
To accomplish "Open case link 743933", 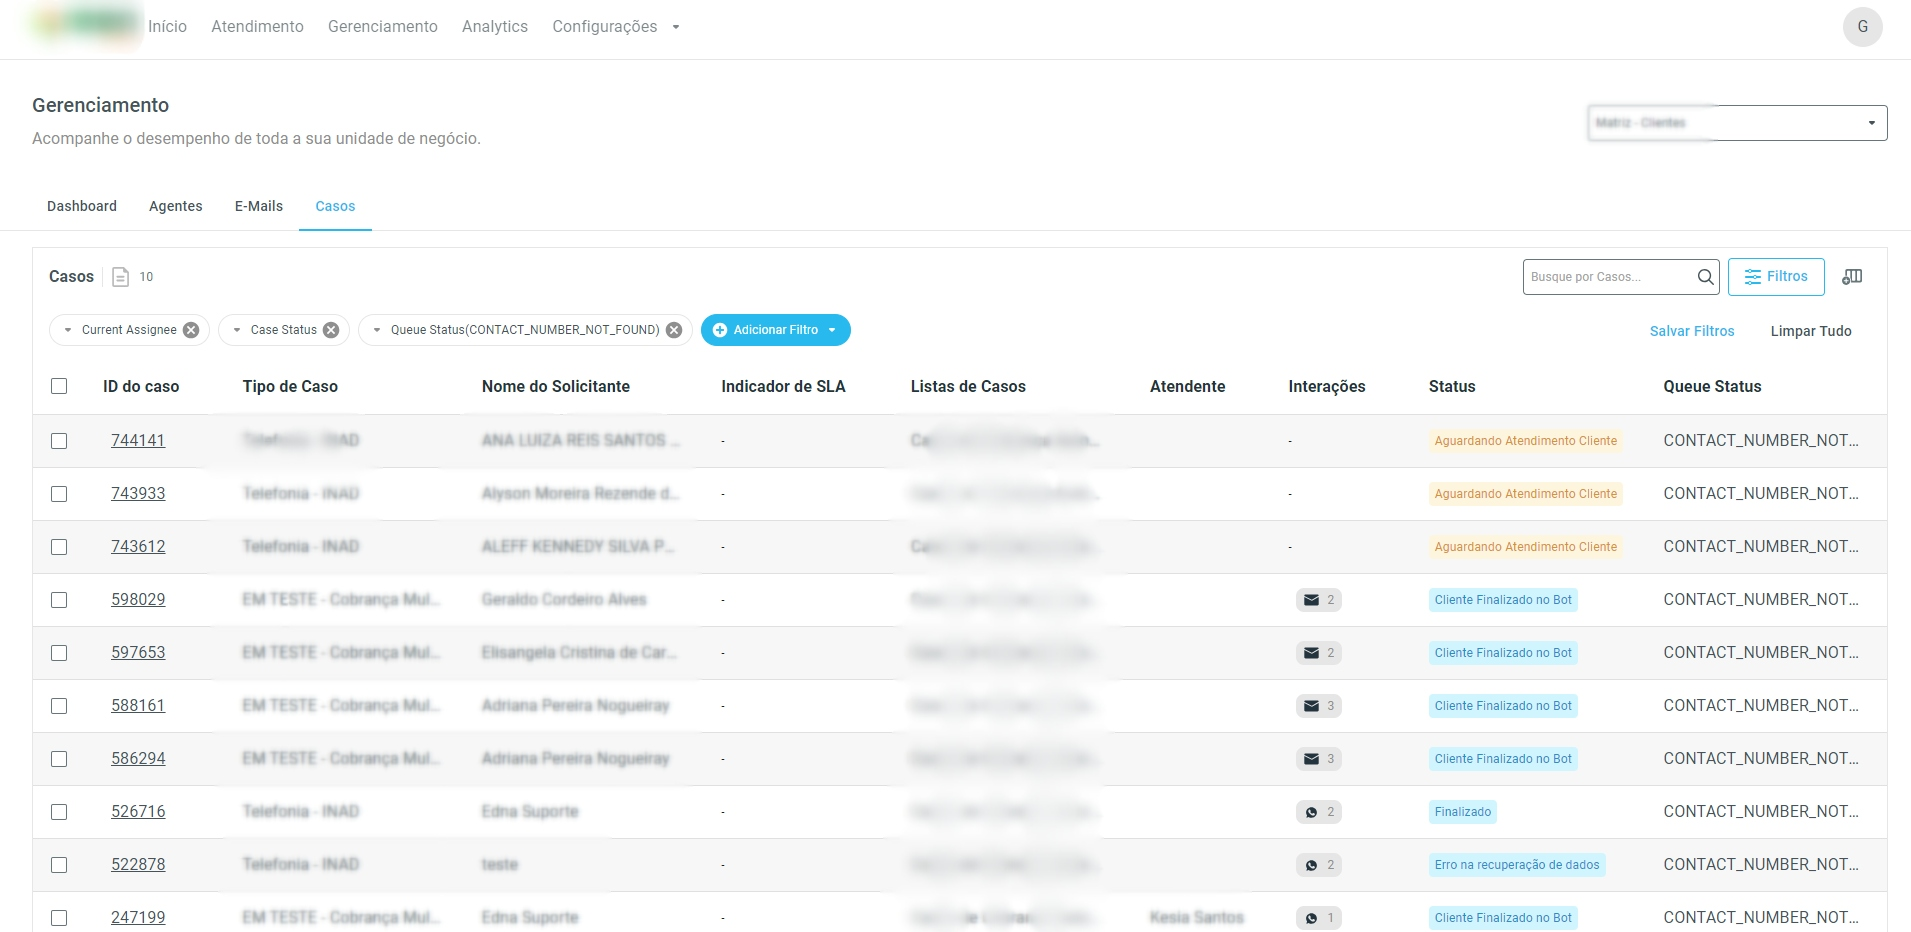I will click(x=138, y=494).
